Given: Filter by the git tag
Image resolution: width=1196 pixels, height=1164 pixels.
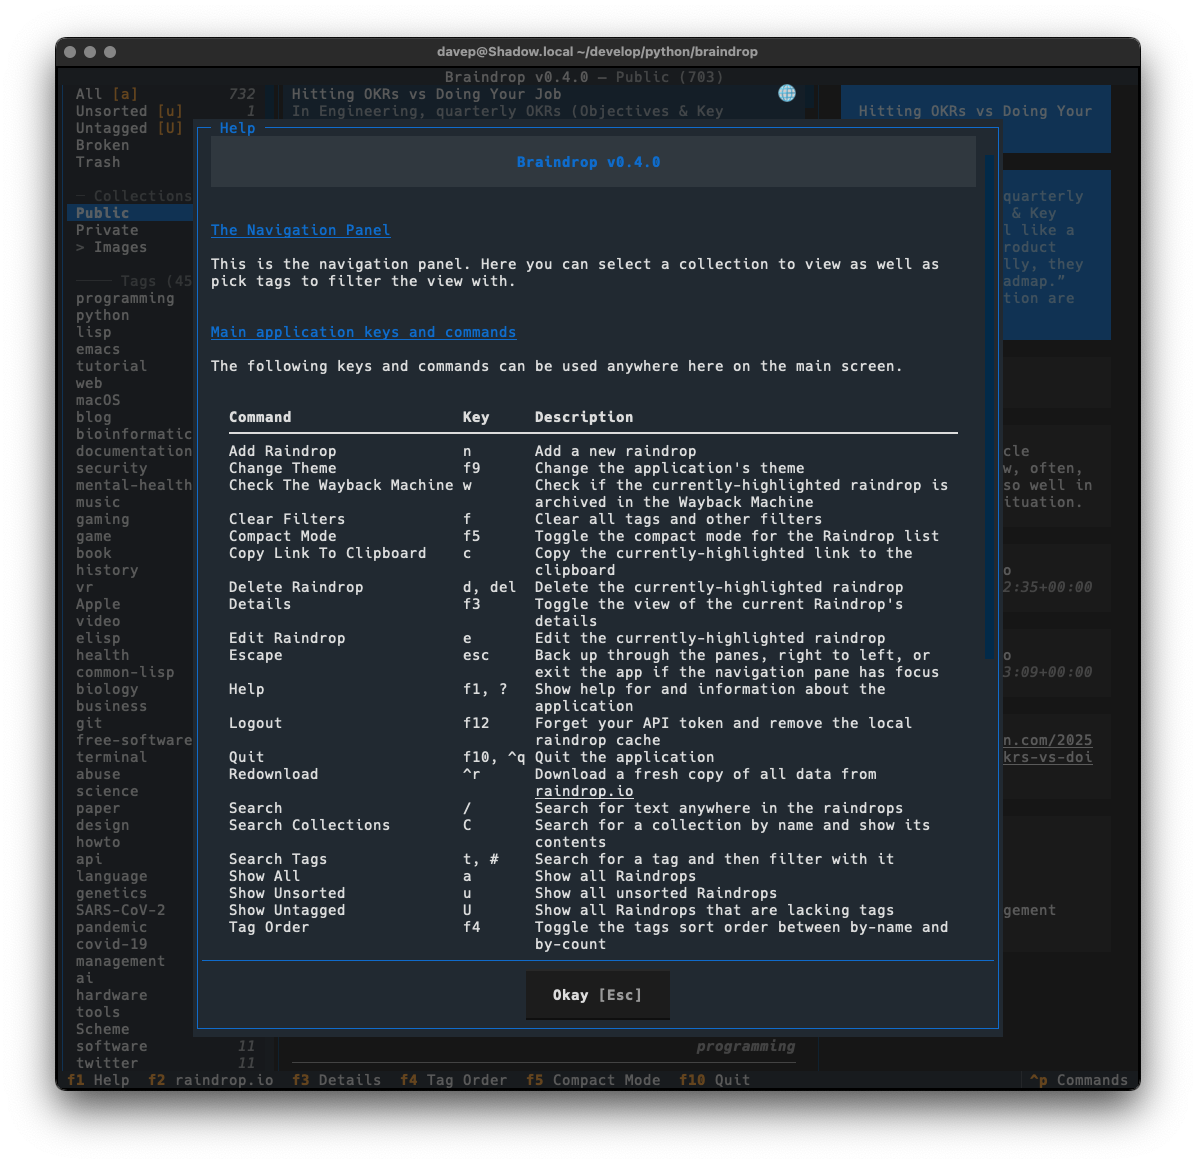Looking at the screenshot, I should coord(88,723).
